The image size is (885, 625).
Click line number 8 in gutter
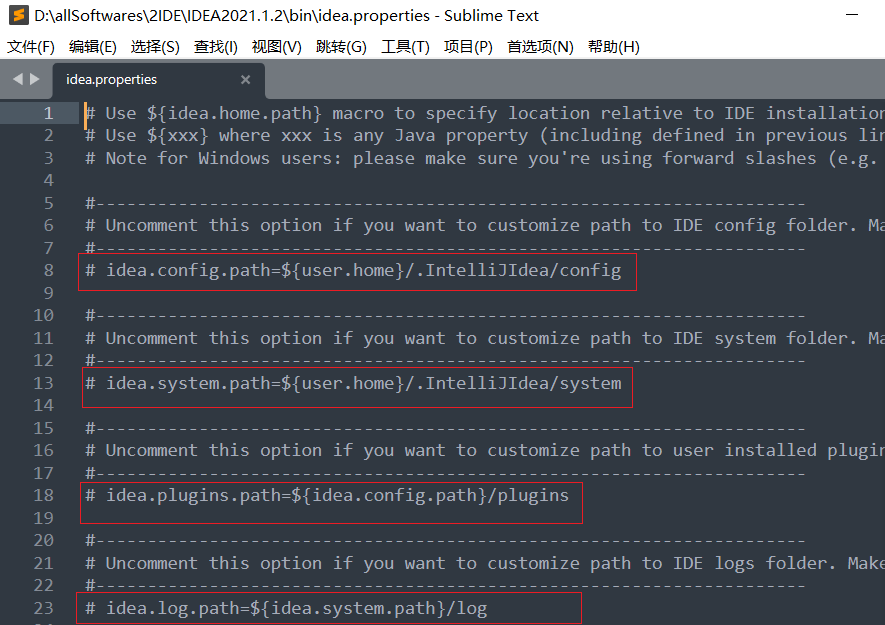coord(49,270)
